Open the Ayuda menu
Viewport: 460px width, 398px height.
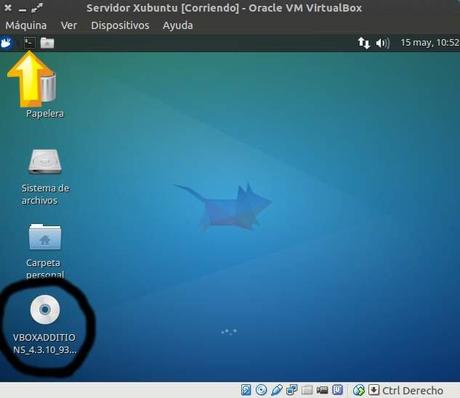point(178,25)
